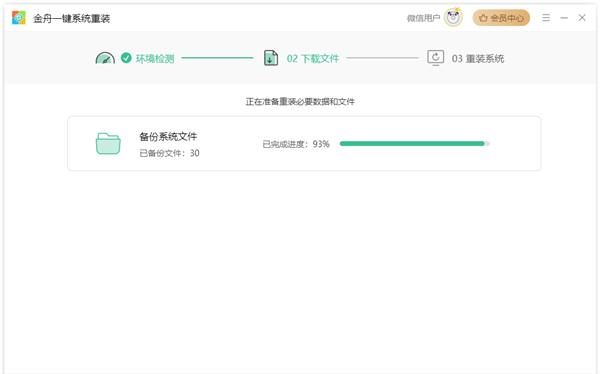The image size is (600, 374).
Task: Click the 已备份文件 30 counter text
Action: pos(170,153)
